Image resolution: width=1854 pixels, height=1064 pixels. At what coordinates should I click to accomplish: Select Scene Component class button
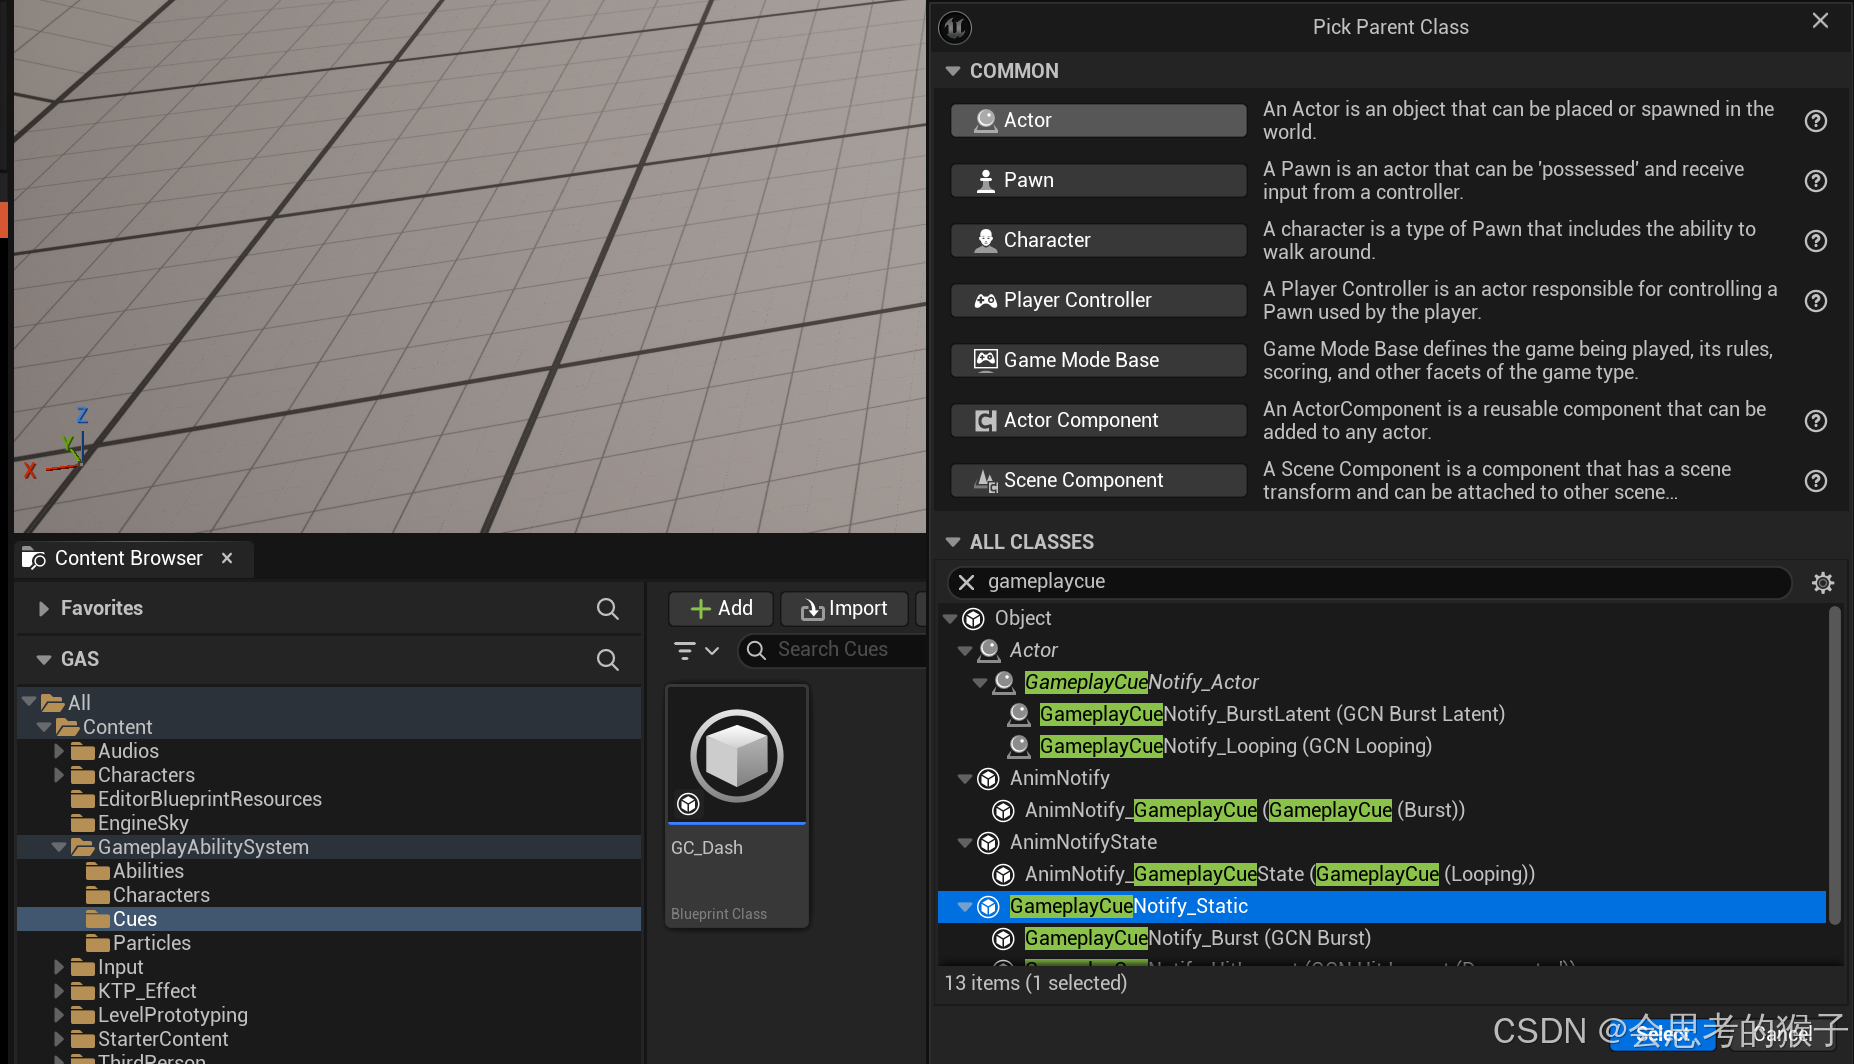tap(1098, 480)
